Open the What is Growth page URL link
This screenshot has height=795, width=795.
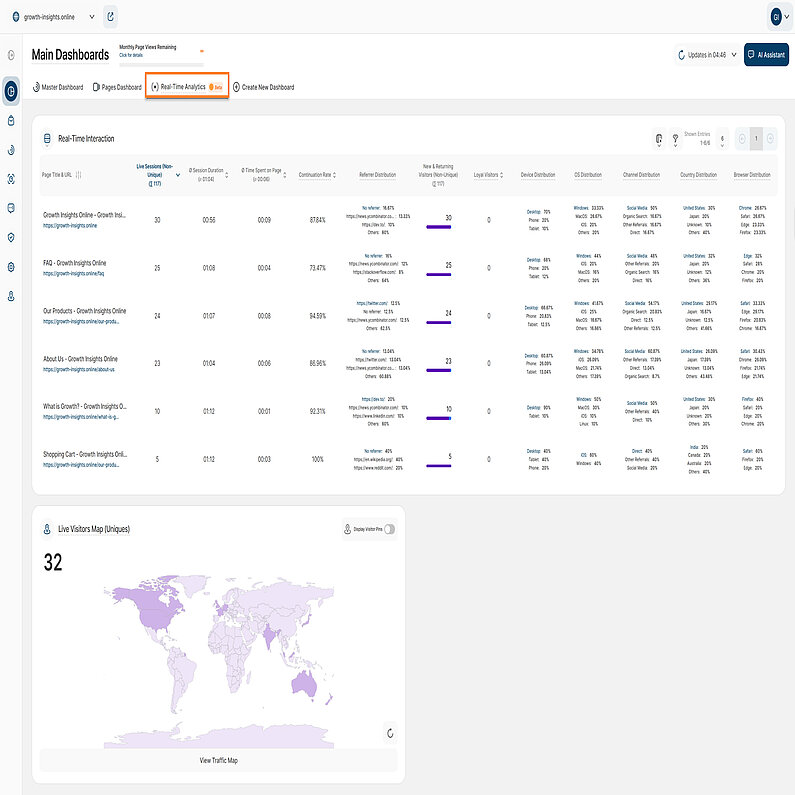pos(81,417)
